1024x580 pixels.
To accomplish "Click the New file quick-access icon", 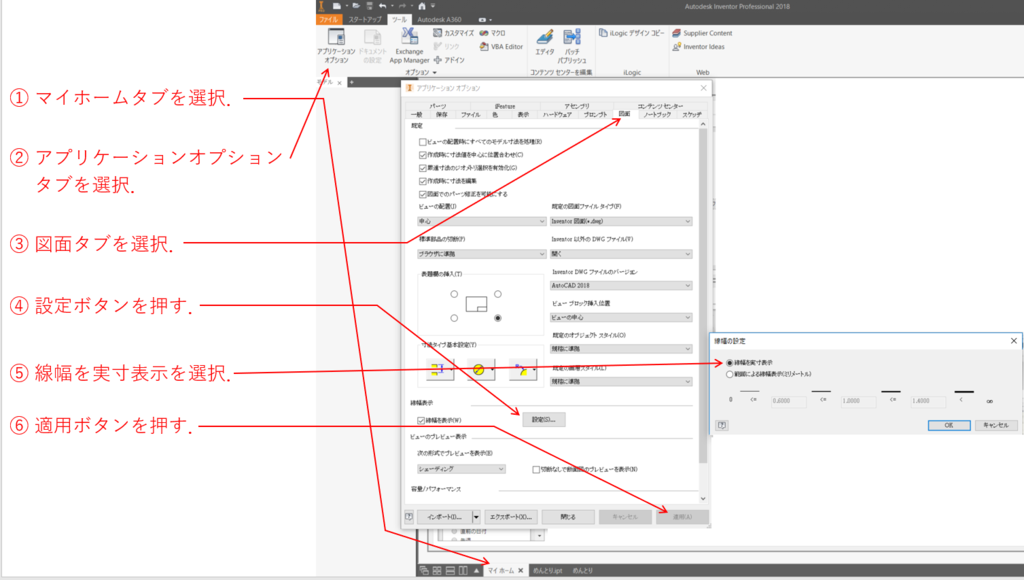I will [x=337, y=6].
